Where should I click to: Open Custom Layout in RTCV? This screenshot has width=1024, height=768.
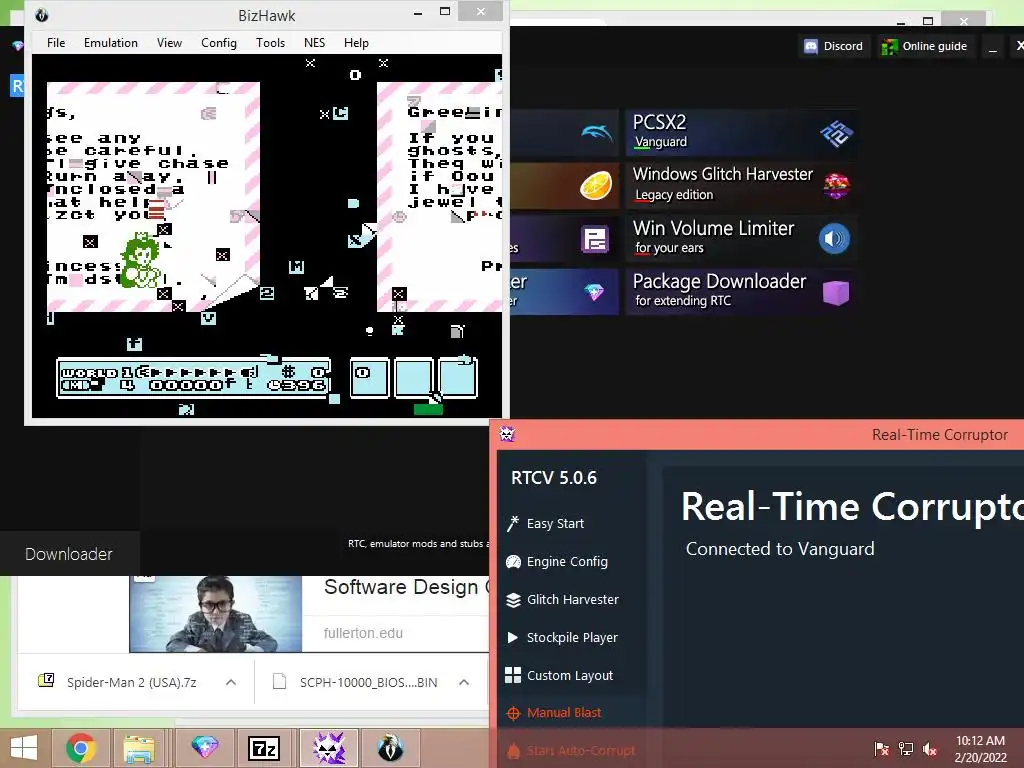(569, 675)
